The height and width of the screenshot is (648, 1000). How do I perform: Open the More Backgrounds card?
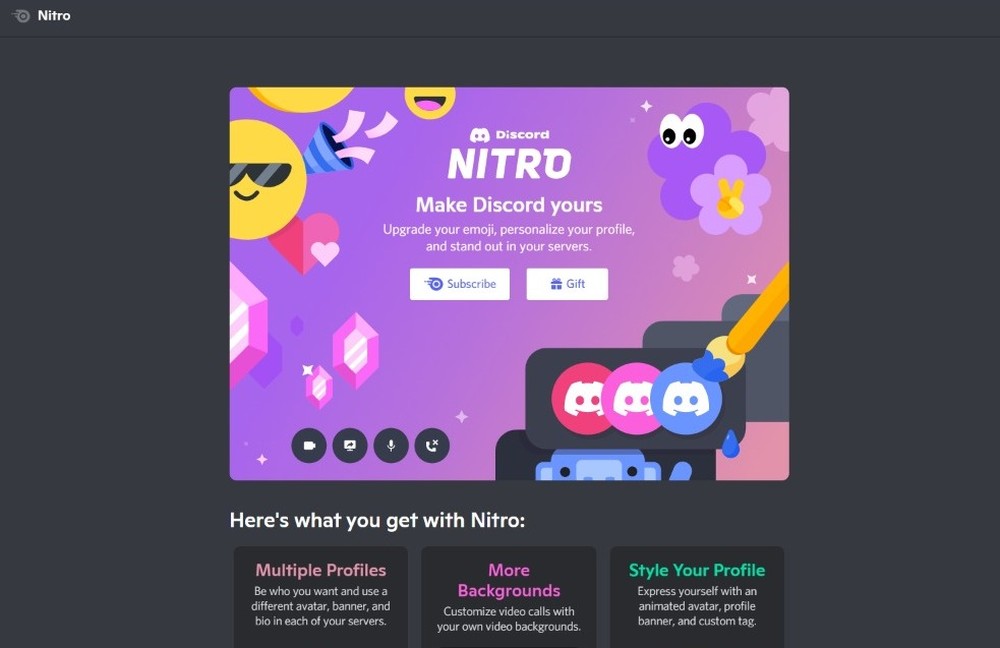509,597
